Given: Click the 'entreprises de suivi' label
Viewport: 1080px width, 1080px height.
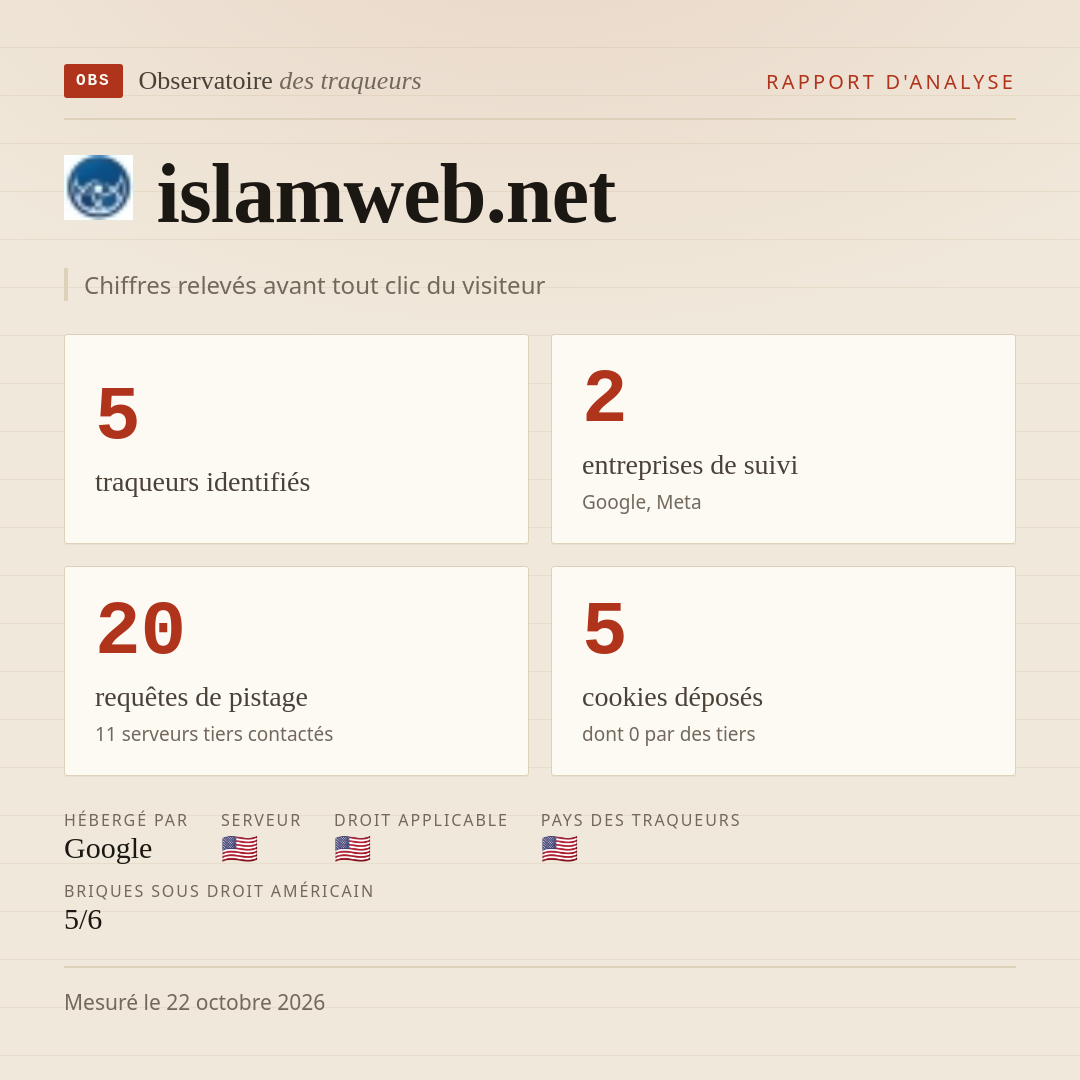Looking at the screenshot, I should tap(689, 465).
